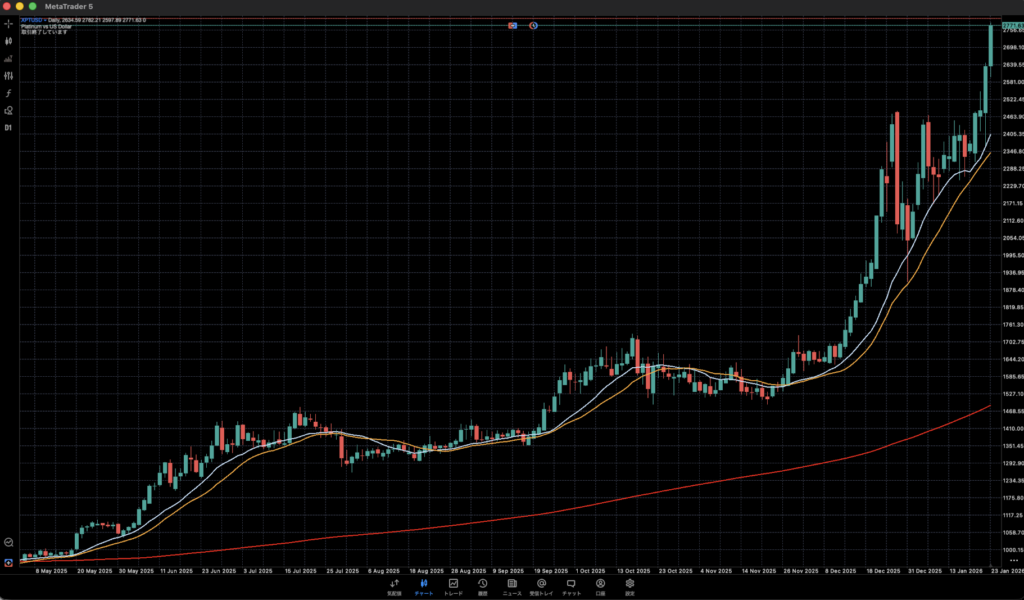
Task: Expand the XPTUSD symbol dropdown
Action: (30, 19)
